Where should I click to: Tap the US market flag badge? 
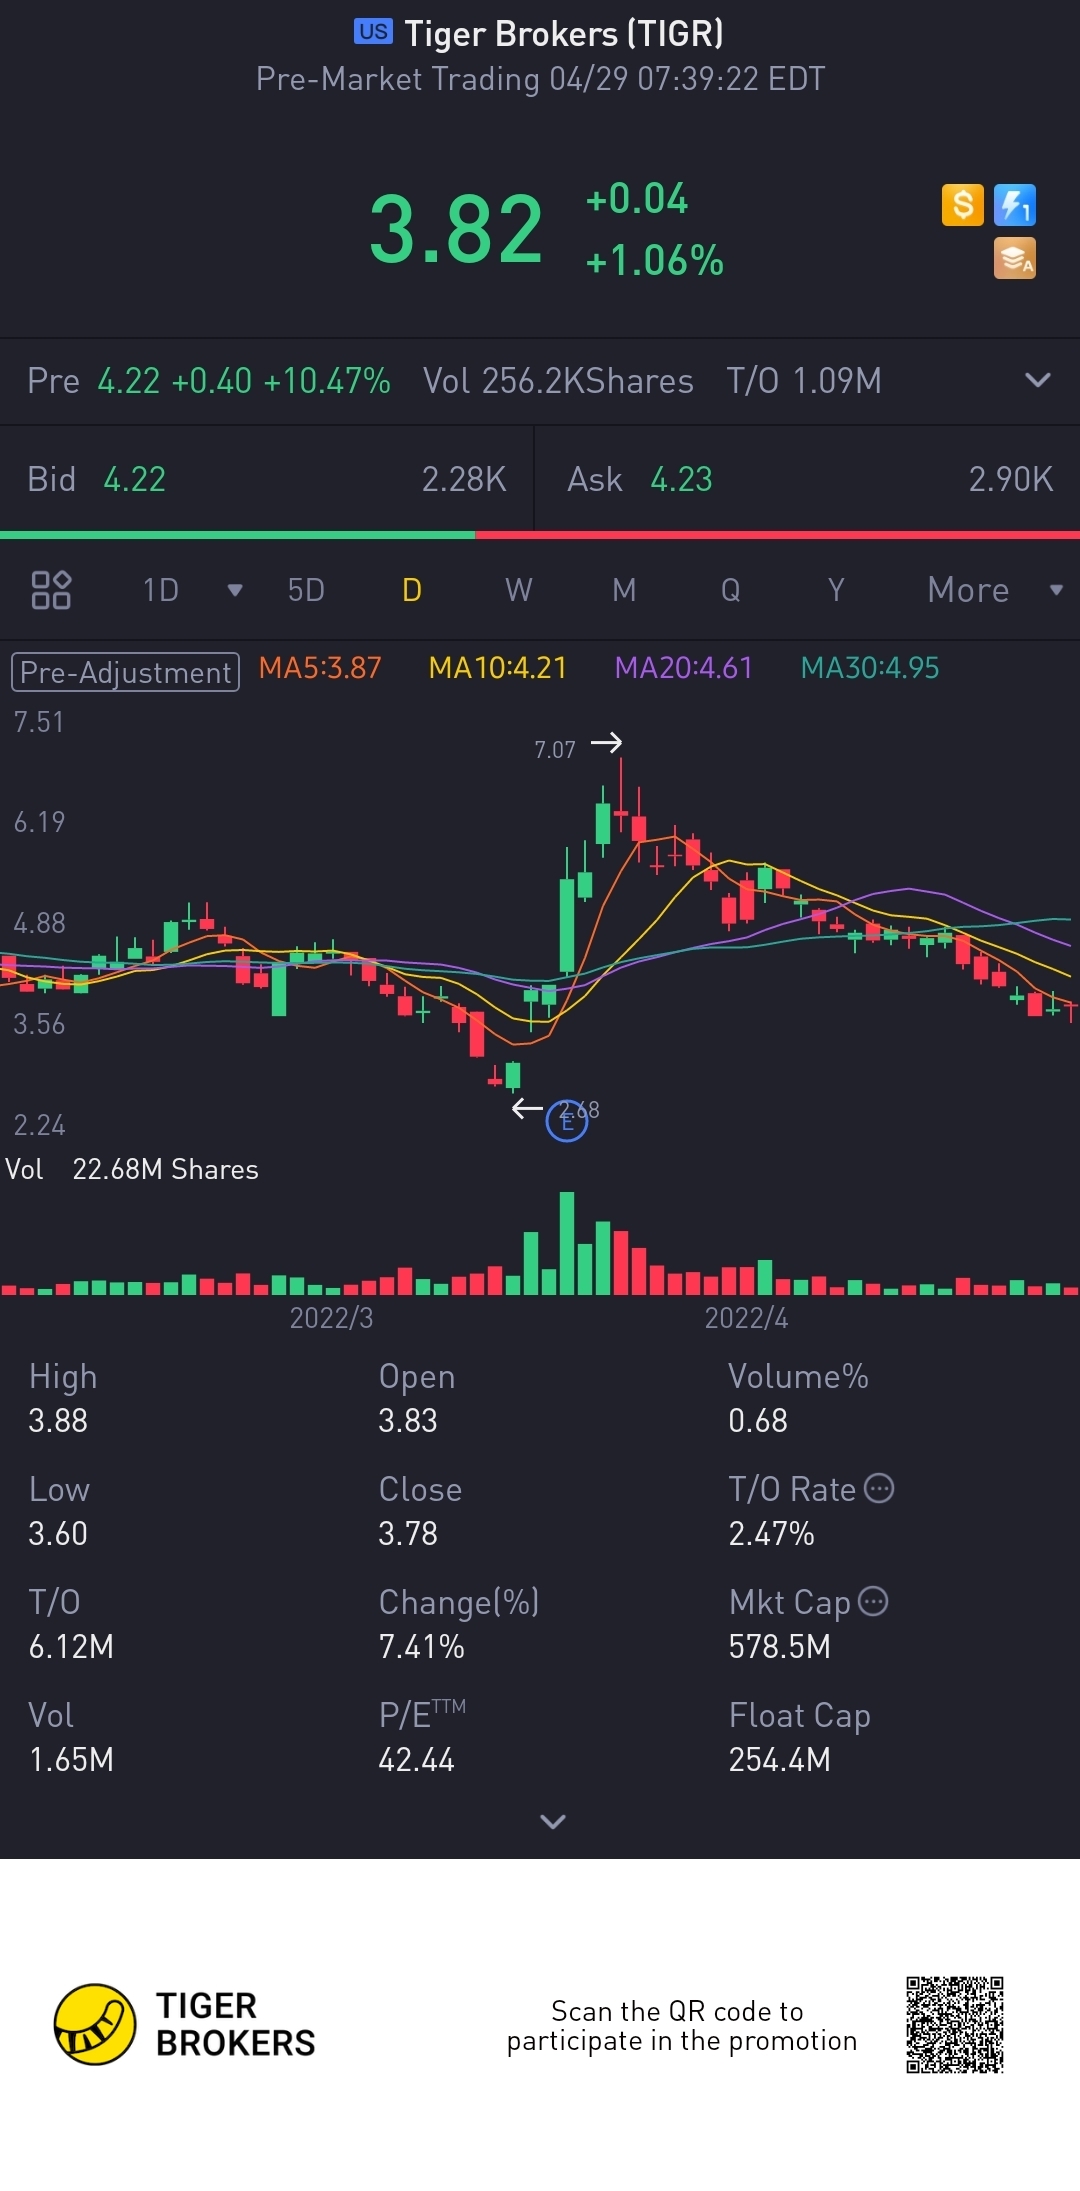pyautogui.click(x=373, y=32)
